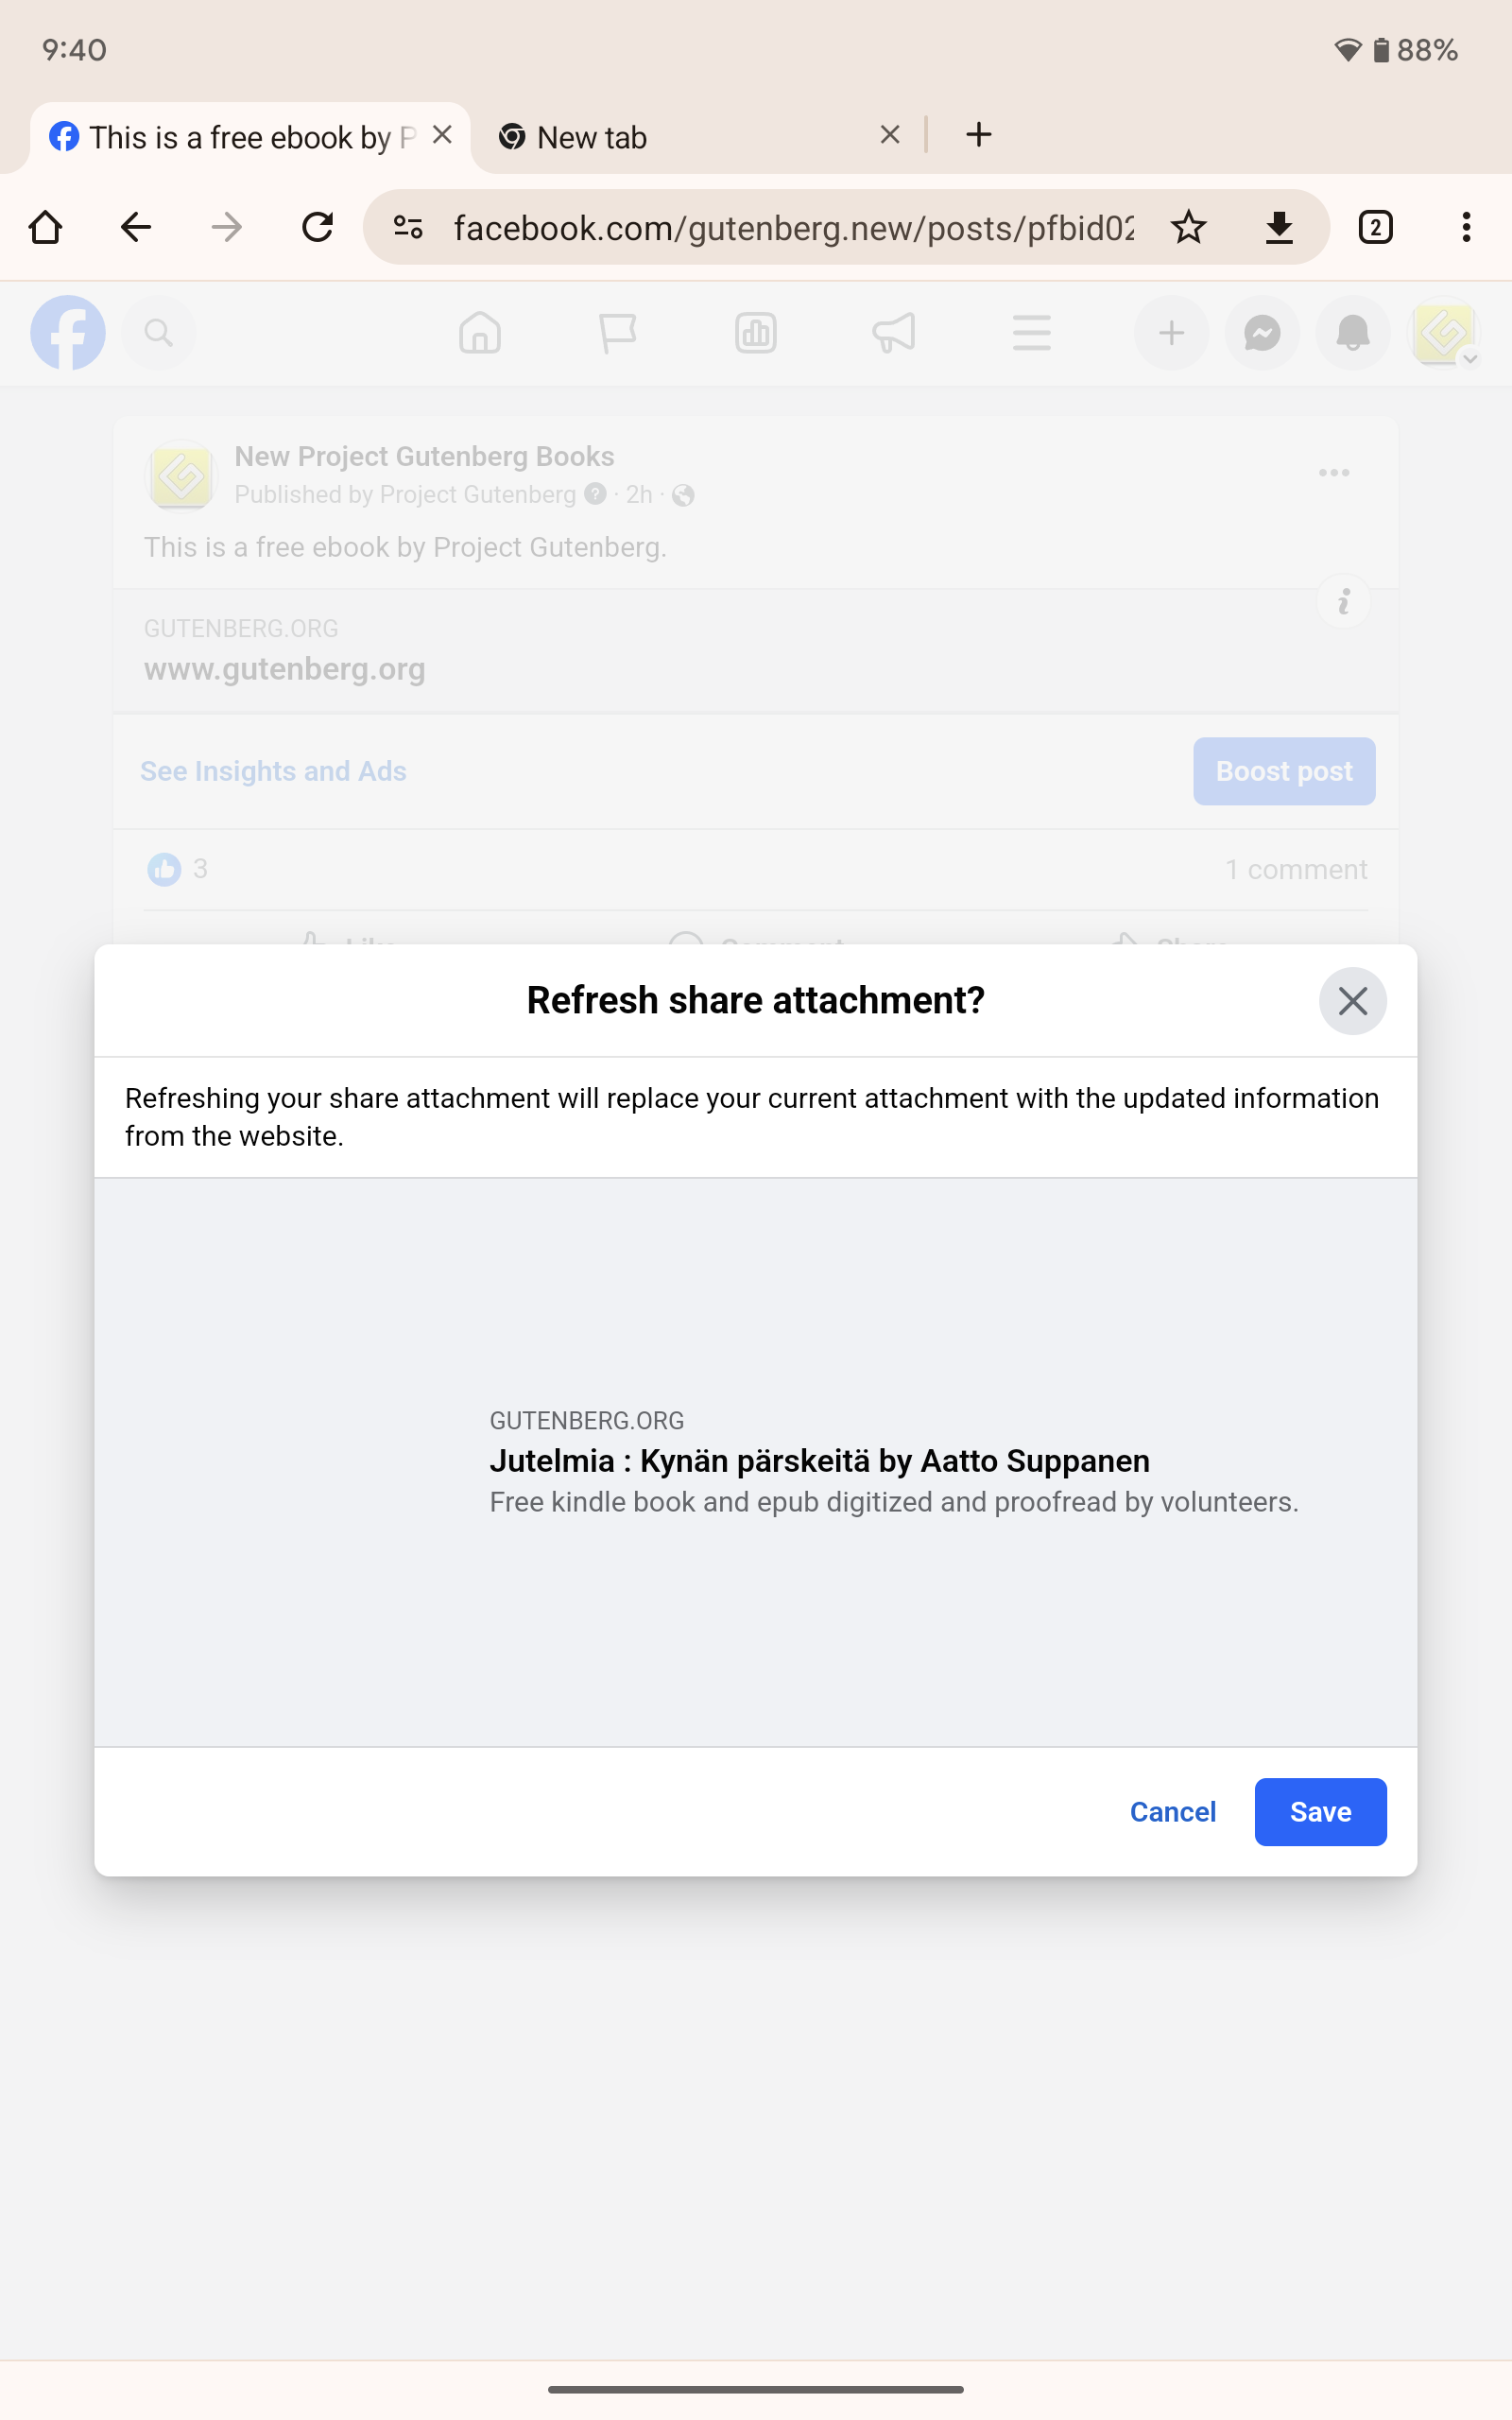Open the hamburger menu icon in Facebook nav
The height and width of the screenshot is (2420, 1512).
click(x=1032, y=333)
